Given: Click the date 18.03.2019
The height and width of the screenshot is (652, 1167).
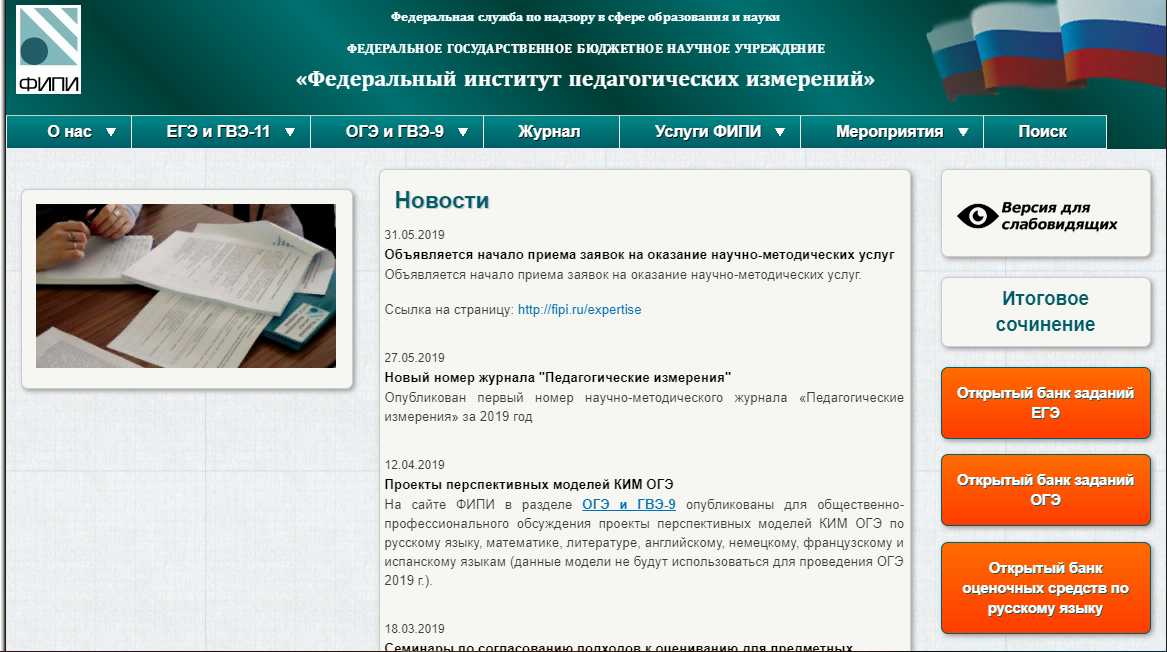Looking at the screenshot, I should [x=415, y=629].
